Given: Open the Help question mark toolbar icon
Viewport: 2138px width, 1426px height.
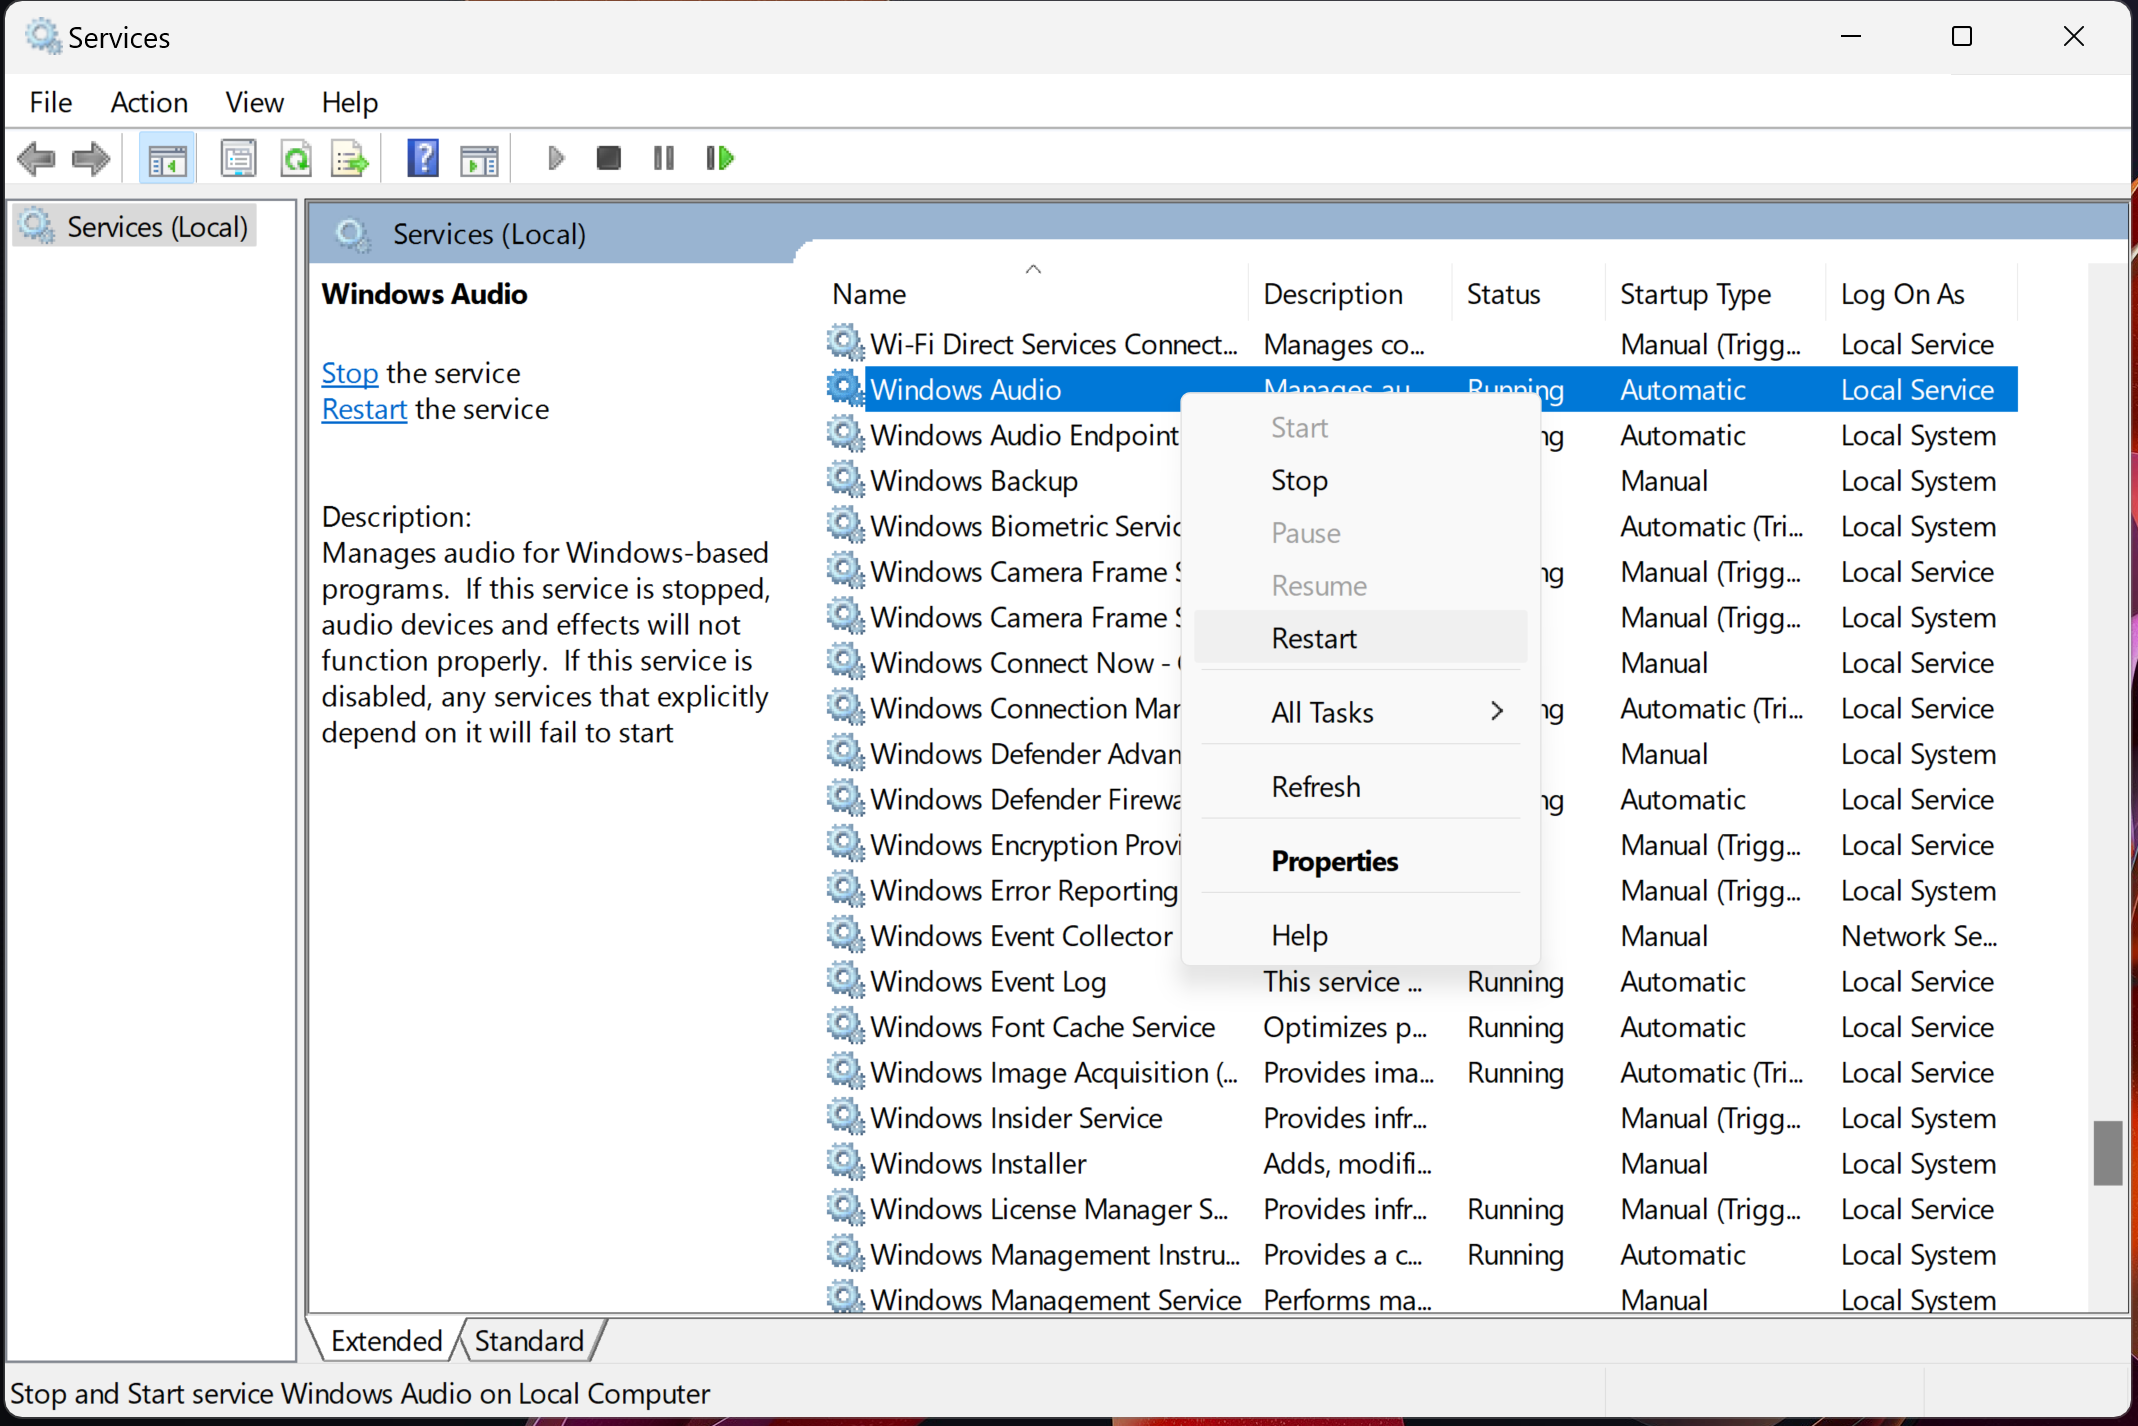Looking at the screenshot, I should 423,158.
